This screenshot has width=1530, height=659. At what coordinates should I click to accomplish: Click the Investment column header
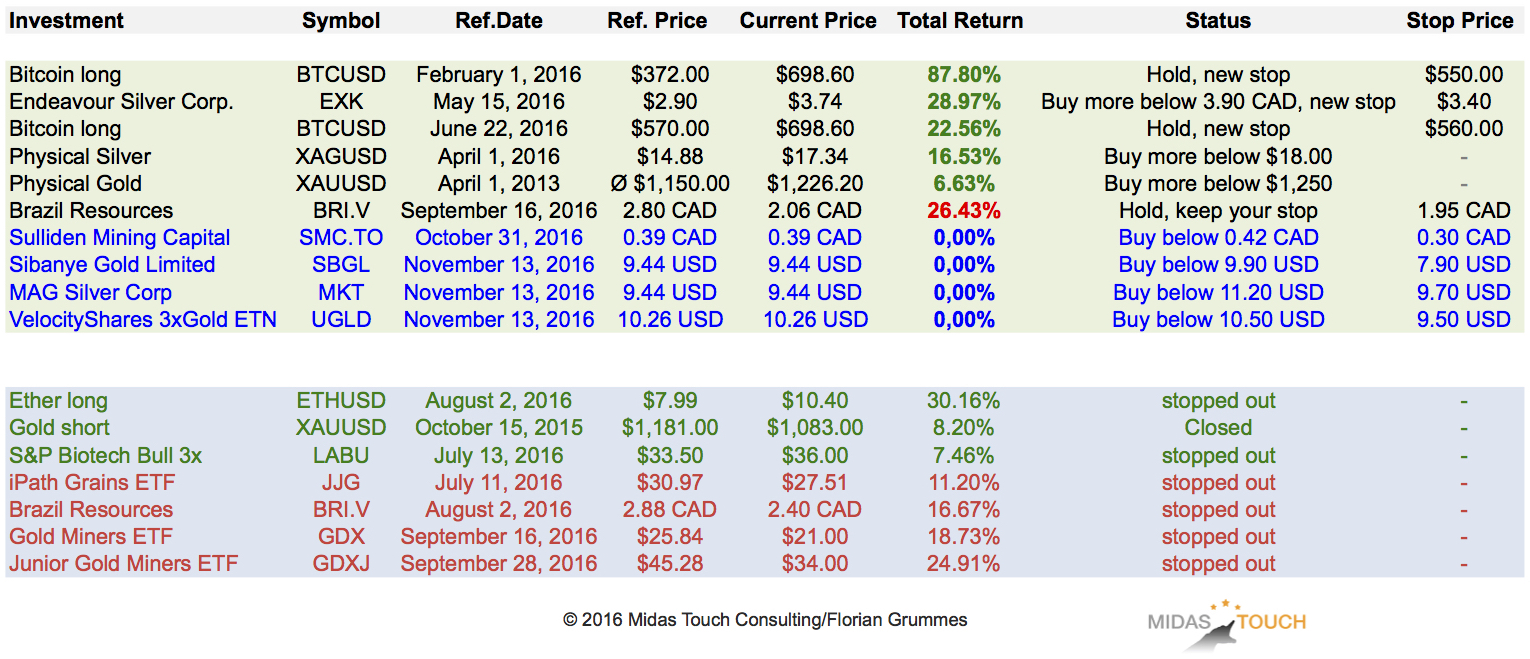click(66, 21)
